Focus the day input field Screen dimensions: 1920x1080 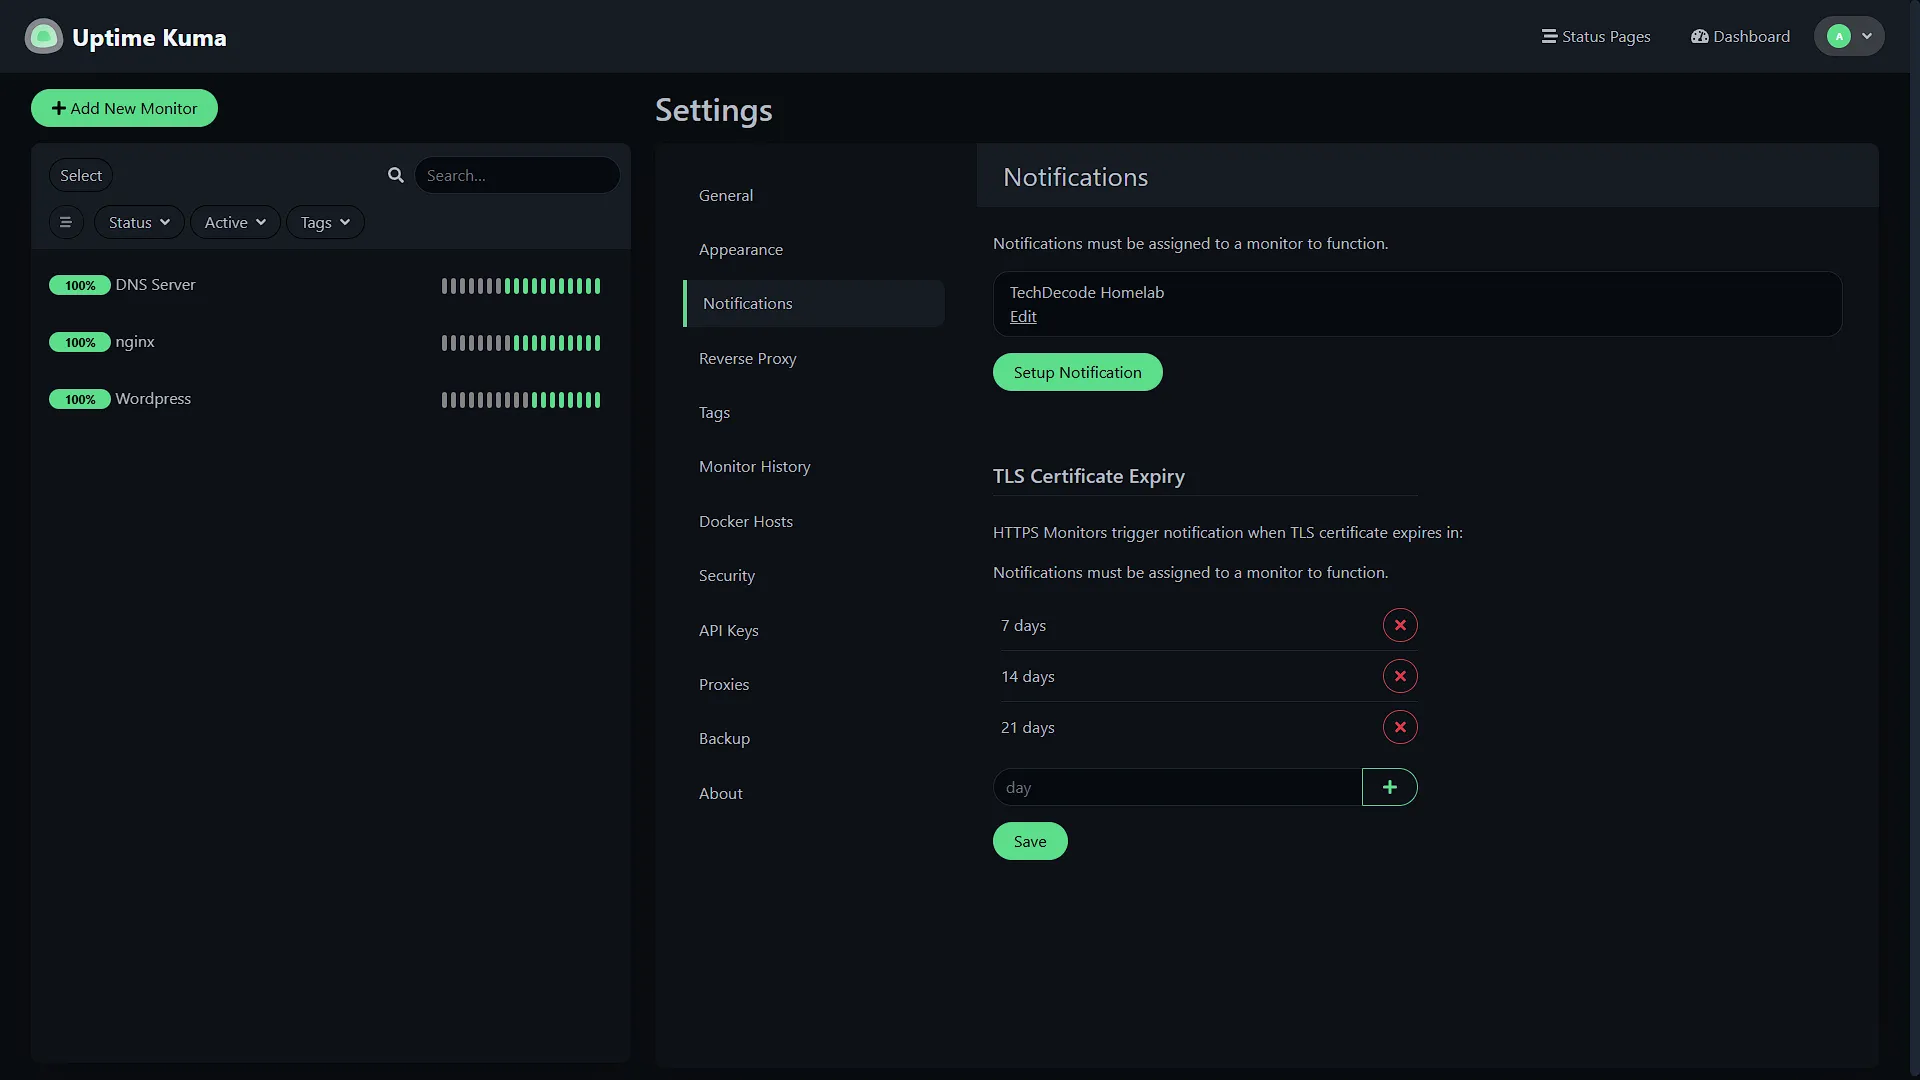(1177, 787)
